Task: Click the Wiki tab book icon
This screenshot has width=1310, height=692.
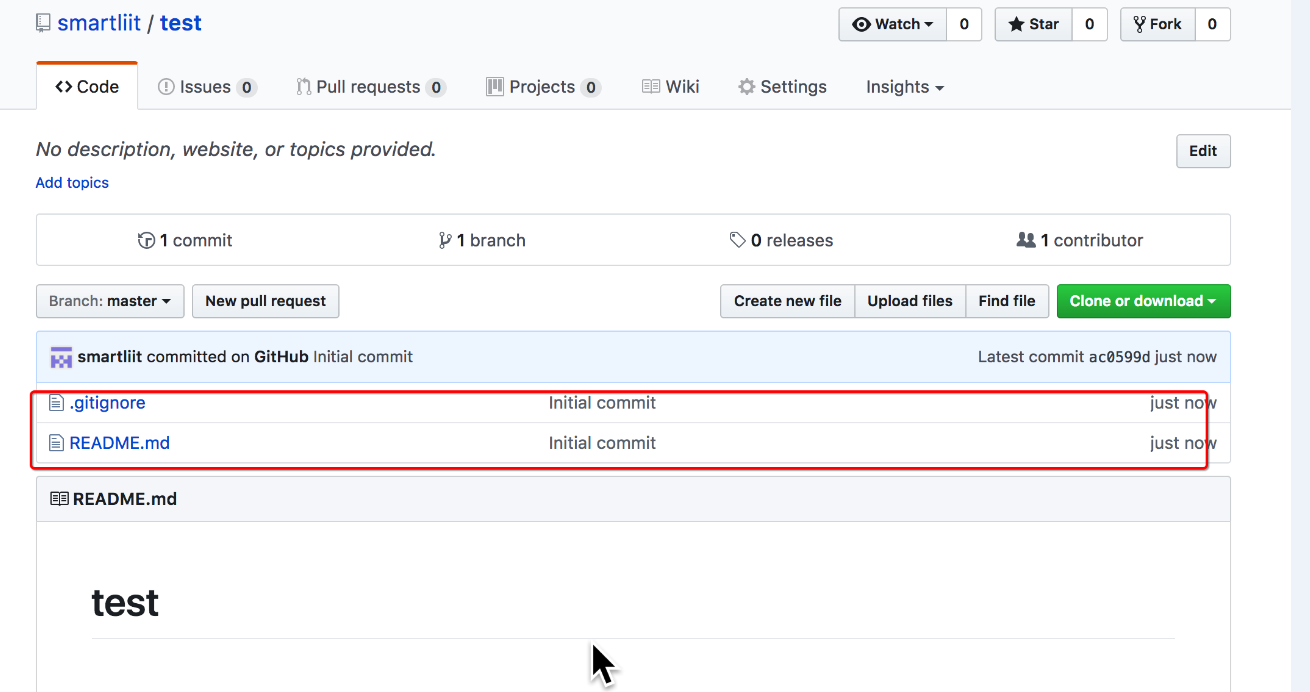Action: click(651, 87)
